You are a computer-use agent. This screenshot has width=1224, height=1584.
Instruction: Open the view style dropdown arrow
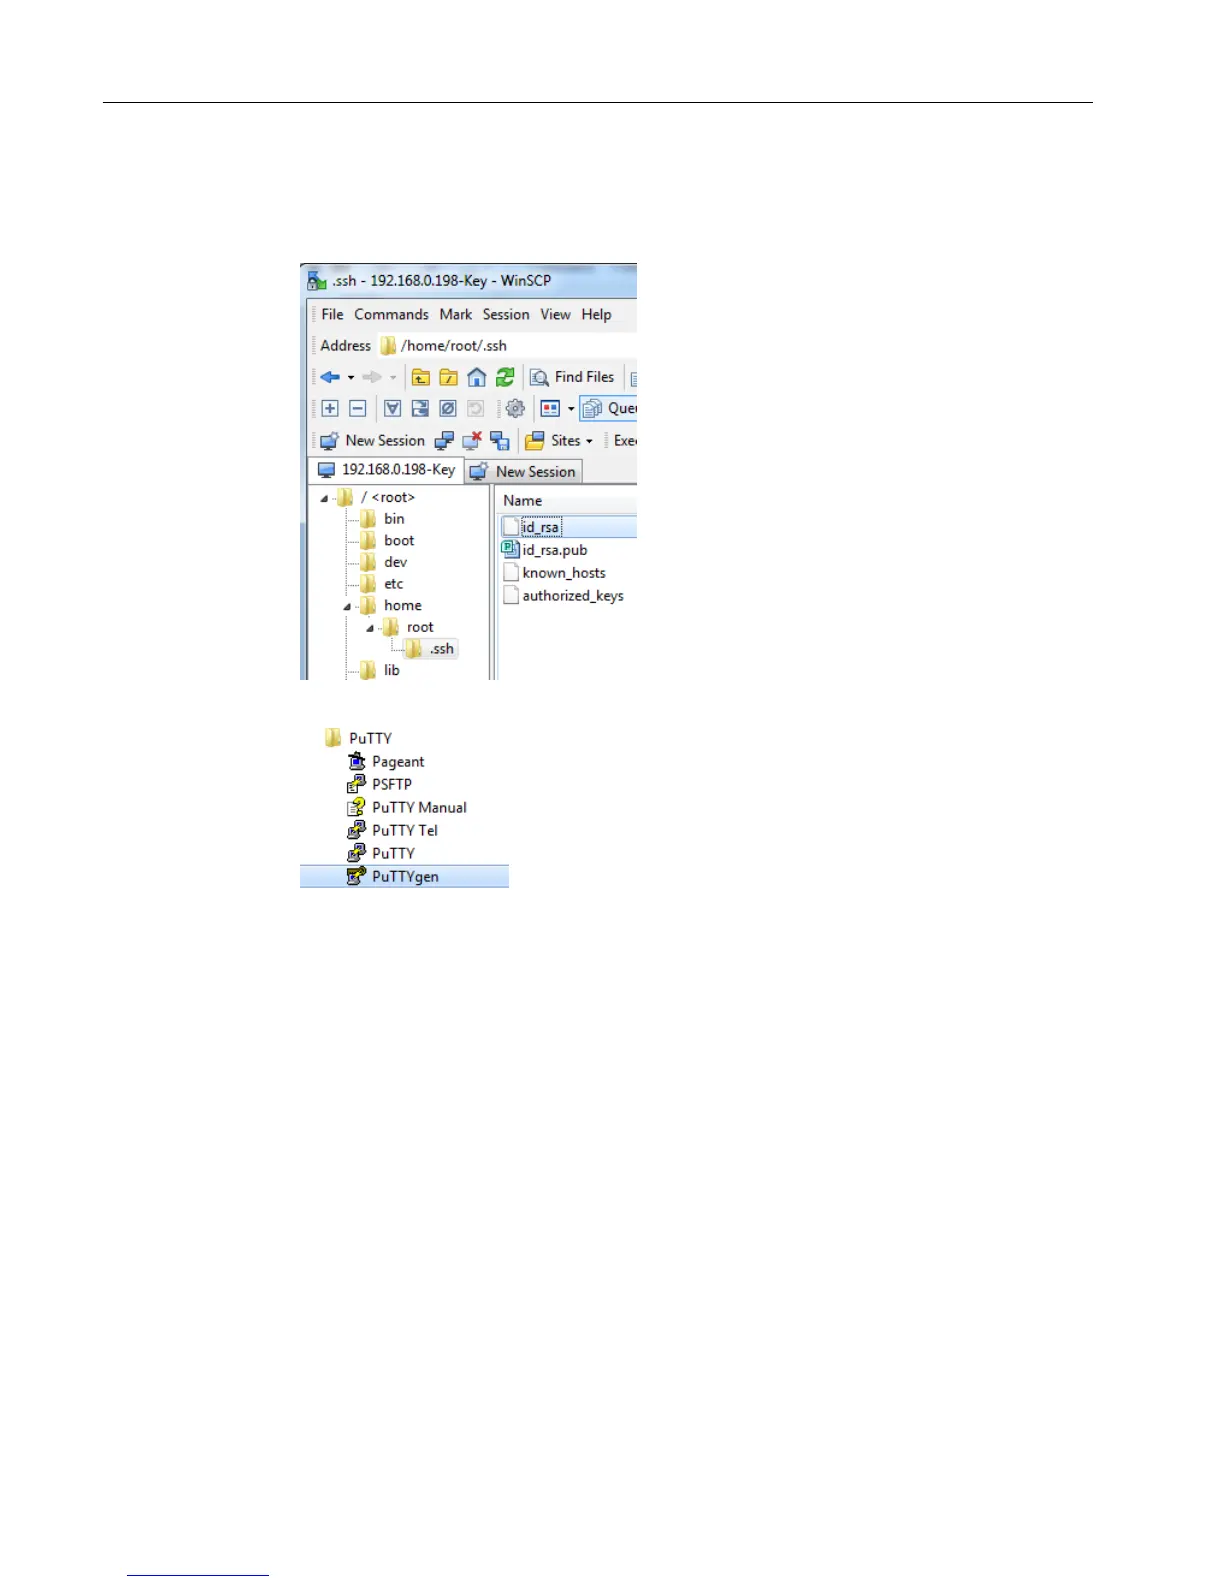[571, 409]
